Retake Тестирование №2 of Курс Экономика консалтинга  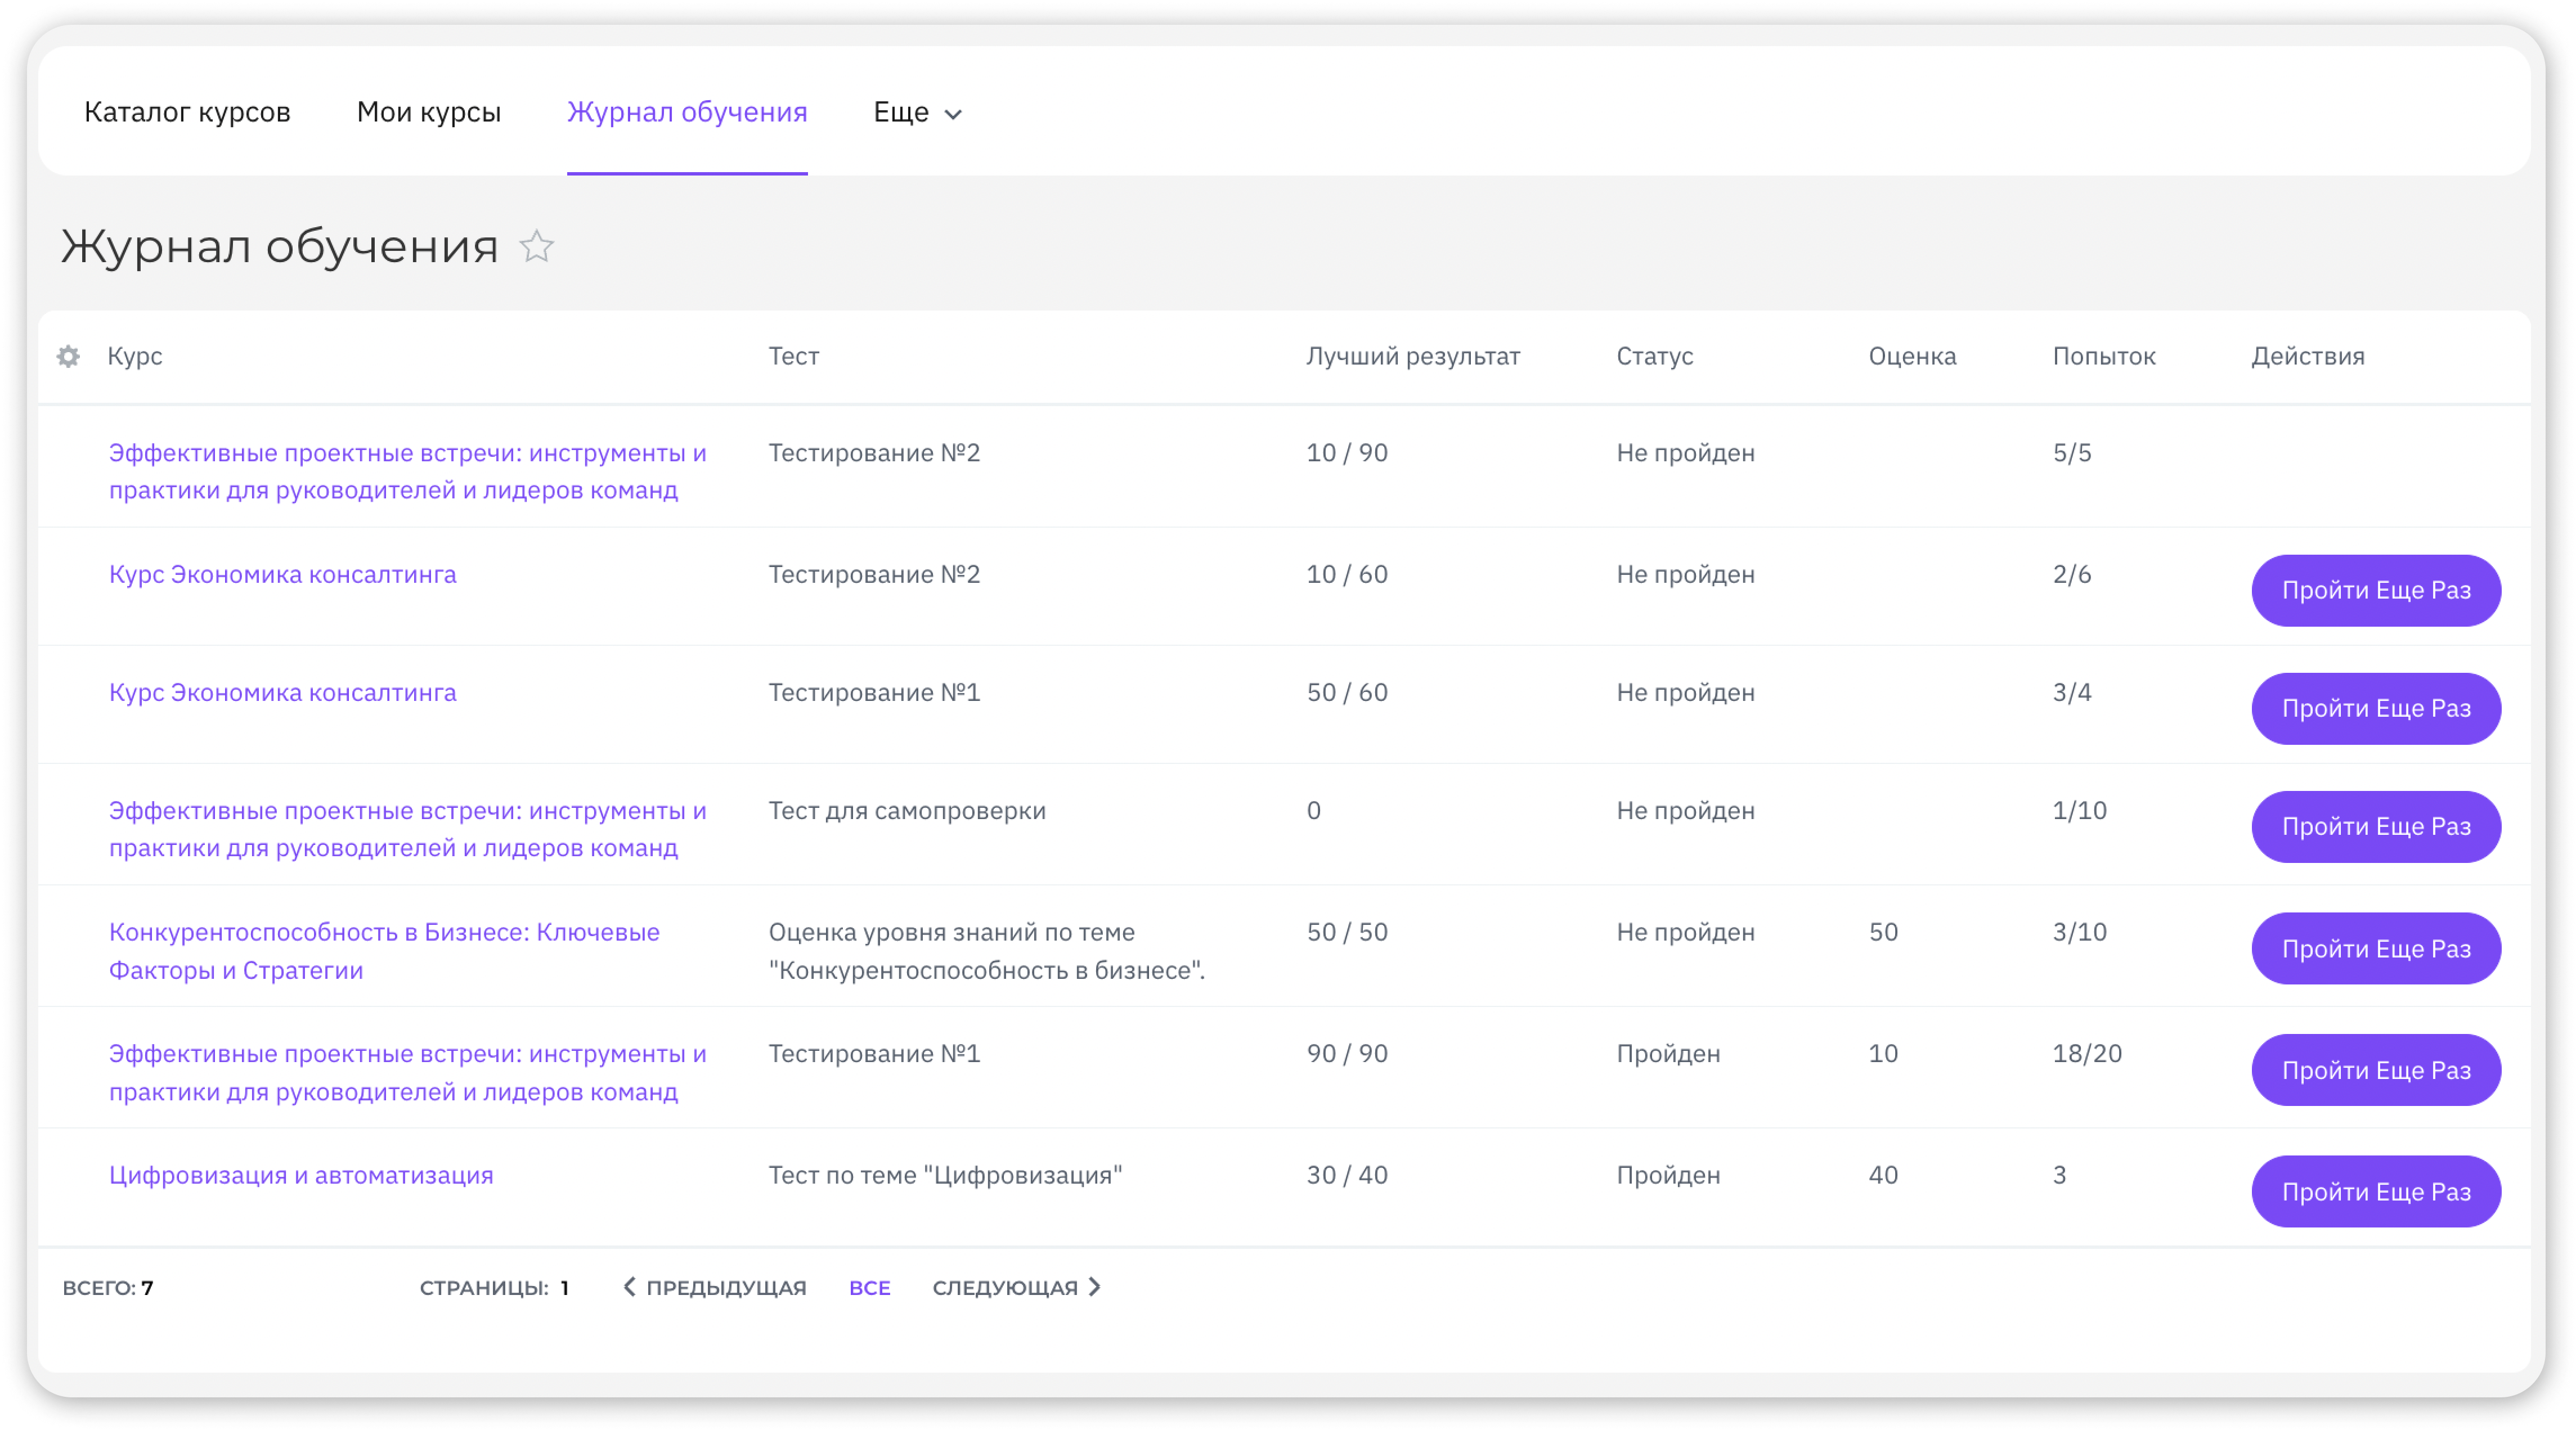[2376, 590]
